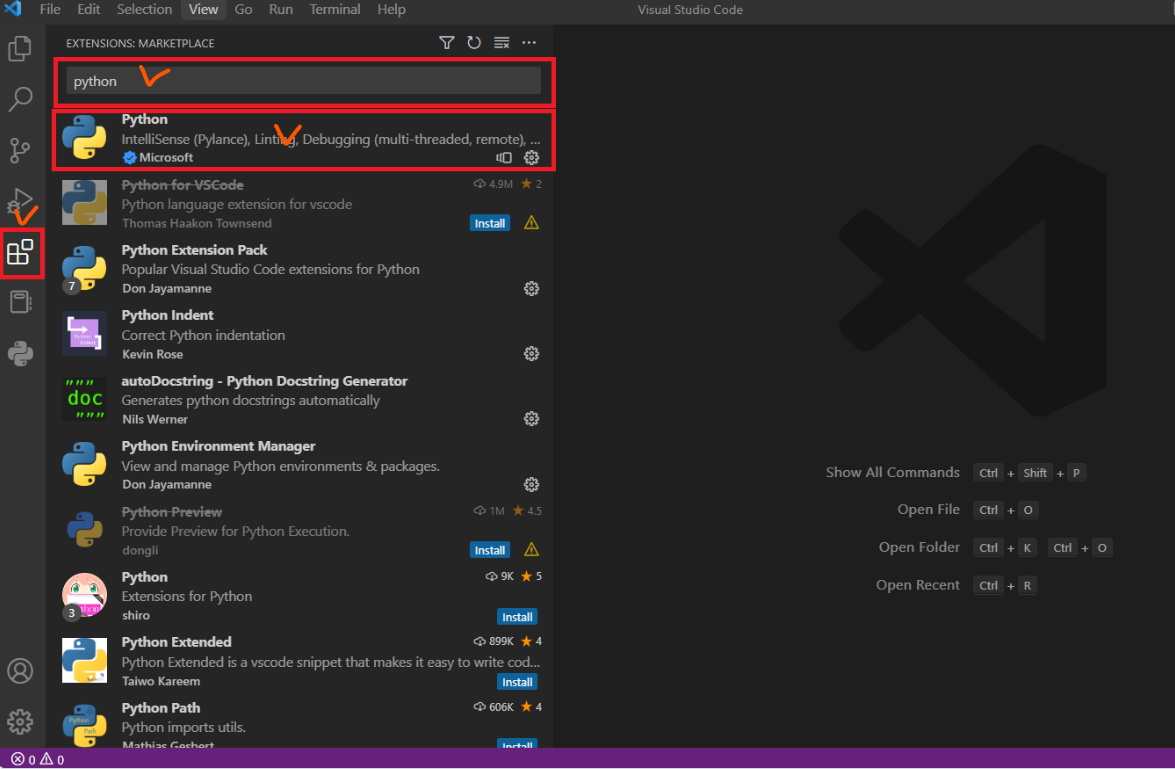The width and height of the screenshot is (1175, 769).
Task: Open the Edit menu
Action: point(88,10)
